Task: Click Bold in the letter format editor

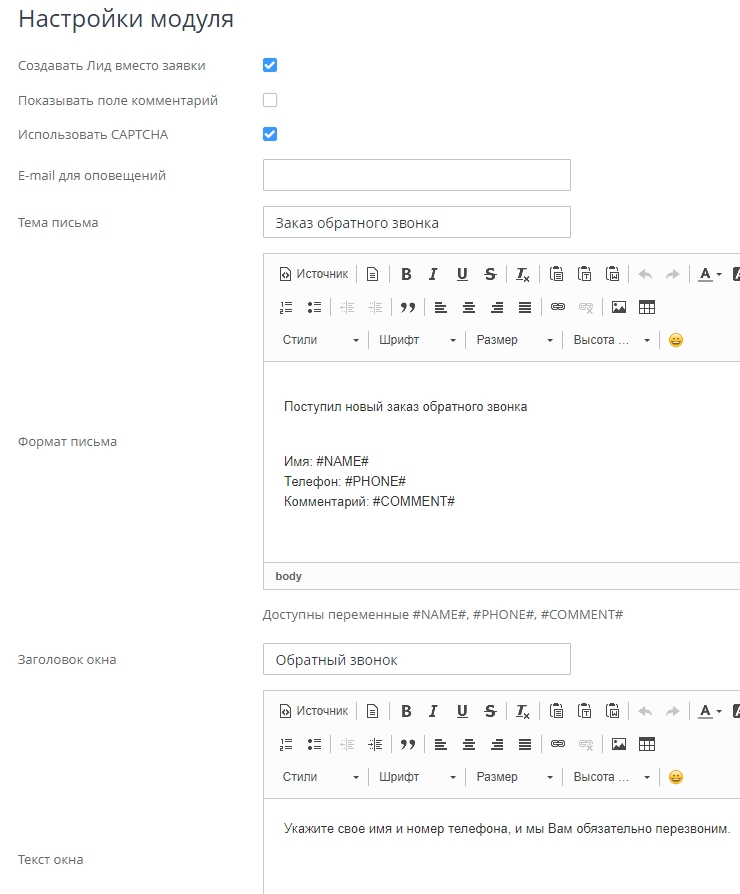Action: [x=406, y=274]
